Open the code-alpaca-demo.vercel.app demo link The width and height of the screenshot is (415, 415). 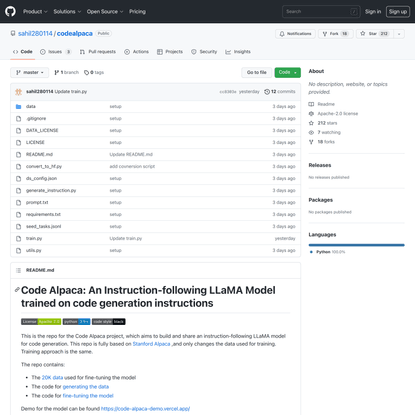pos(145,409)
